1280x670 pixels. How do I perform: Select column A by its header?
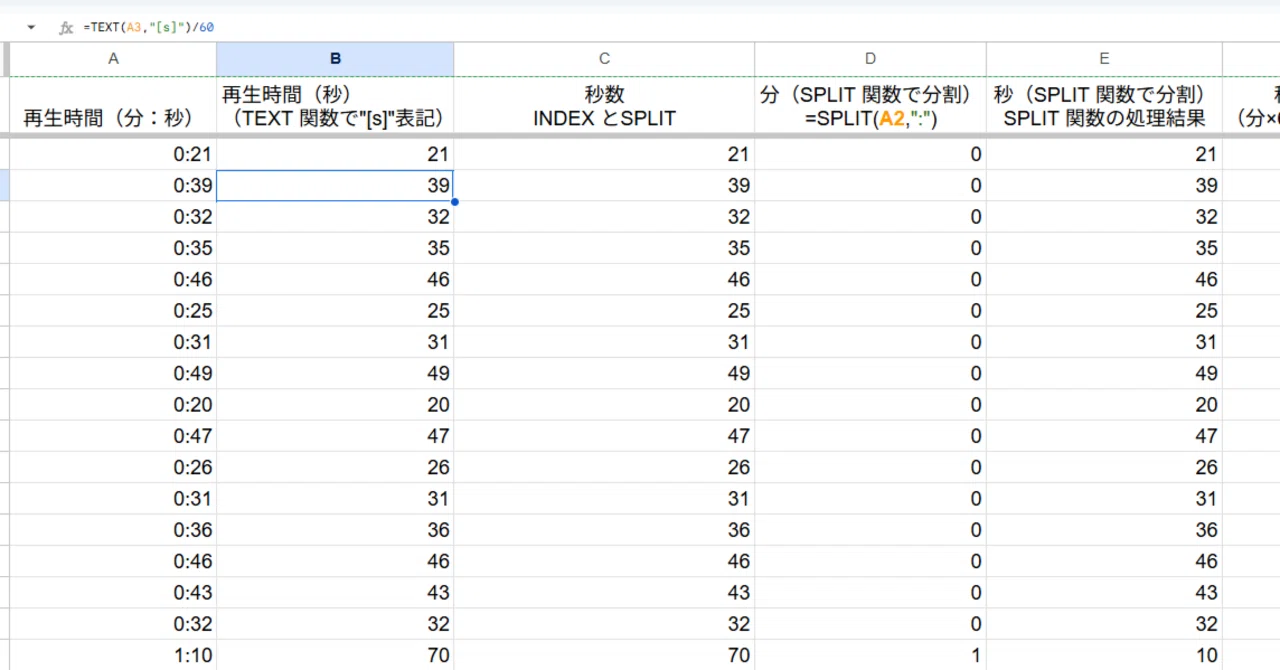[x=113, y=59]
